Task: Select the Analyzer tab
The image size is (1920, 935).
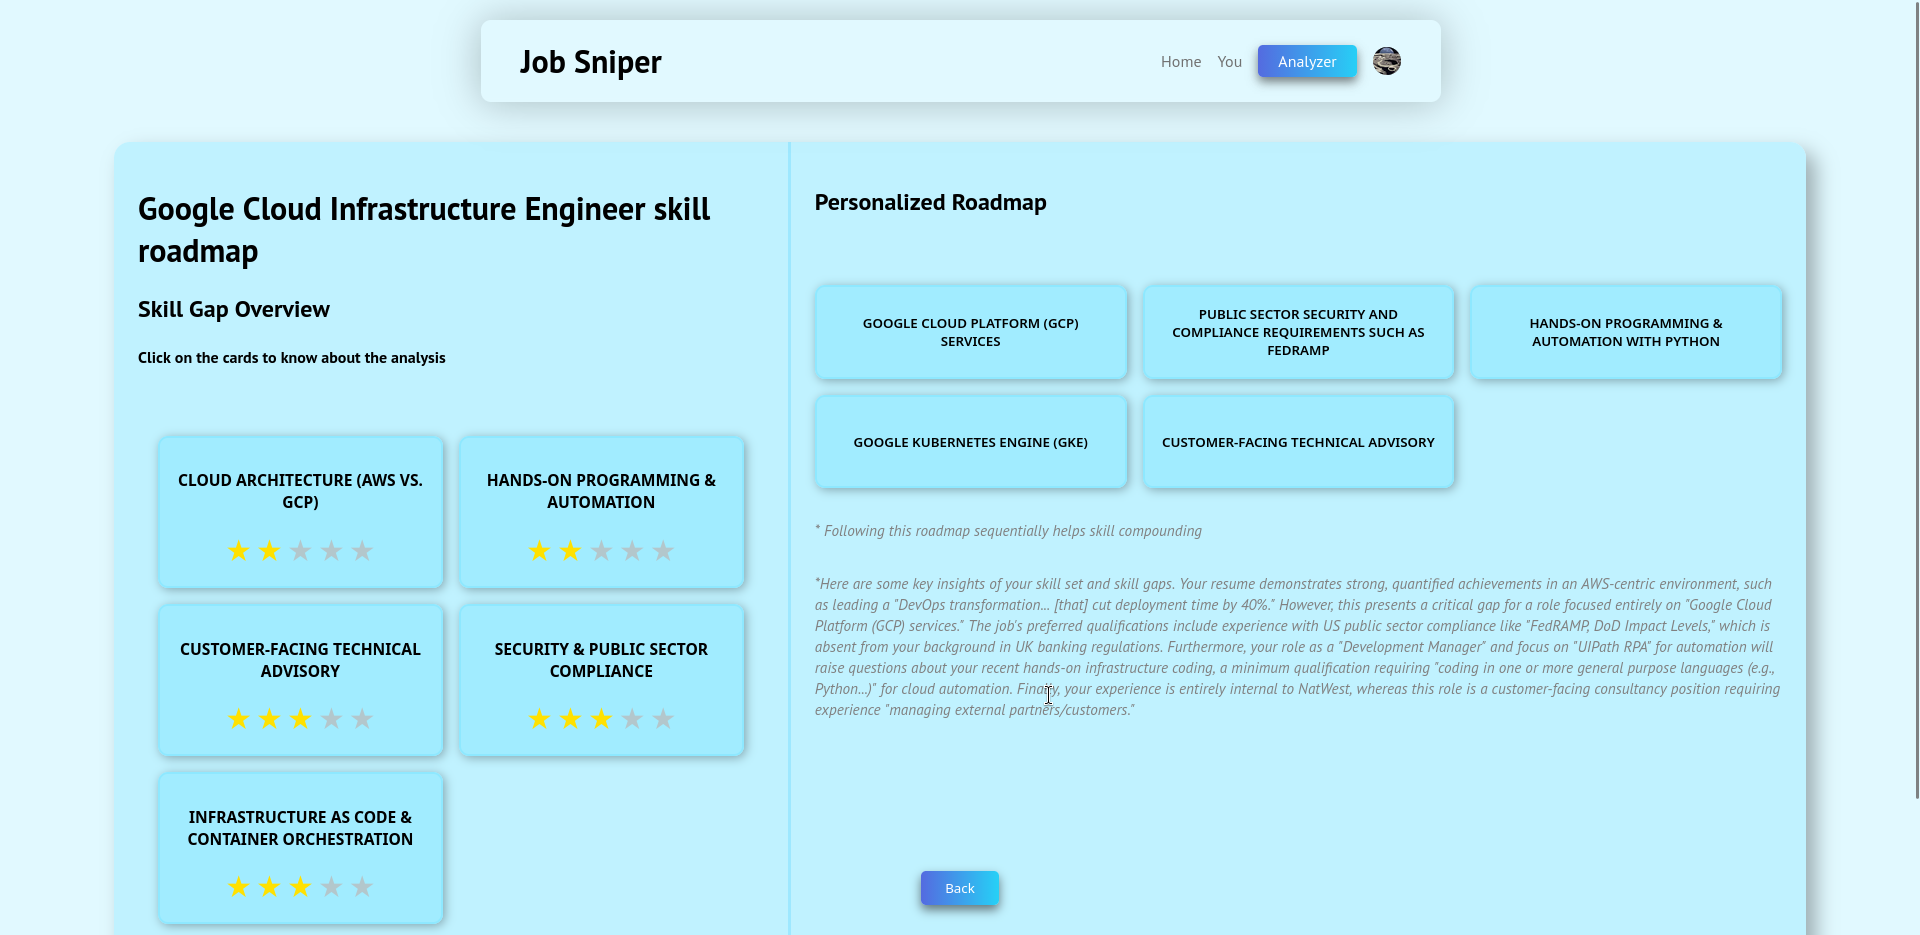Action: [1306, 61]
